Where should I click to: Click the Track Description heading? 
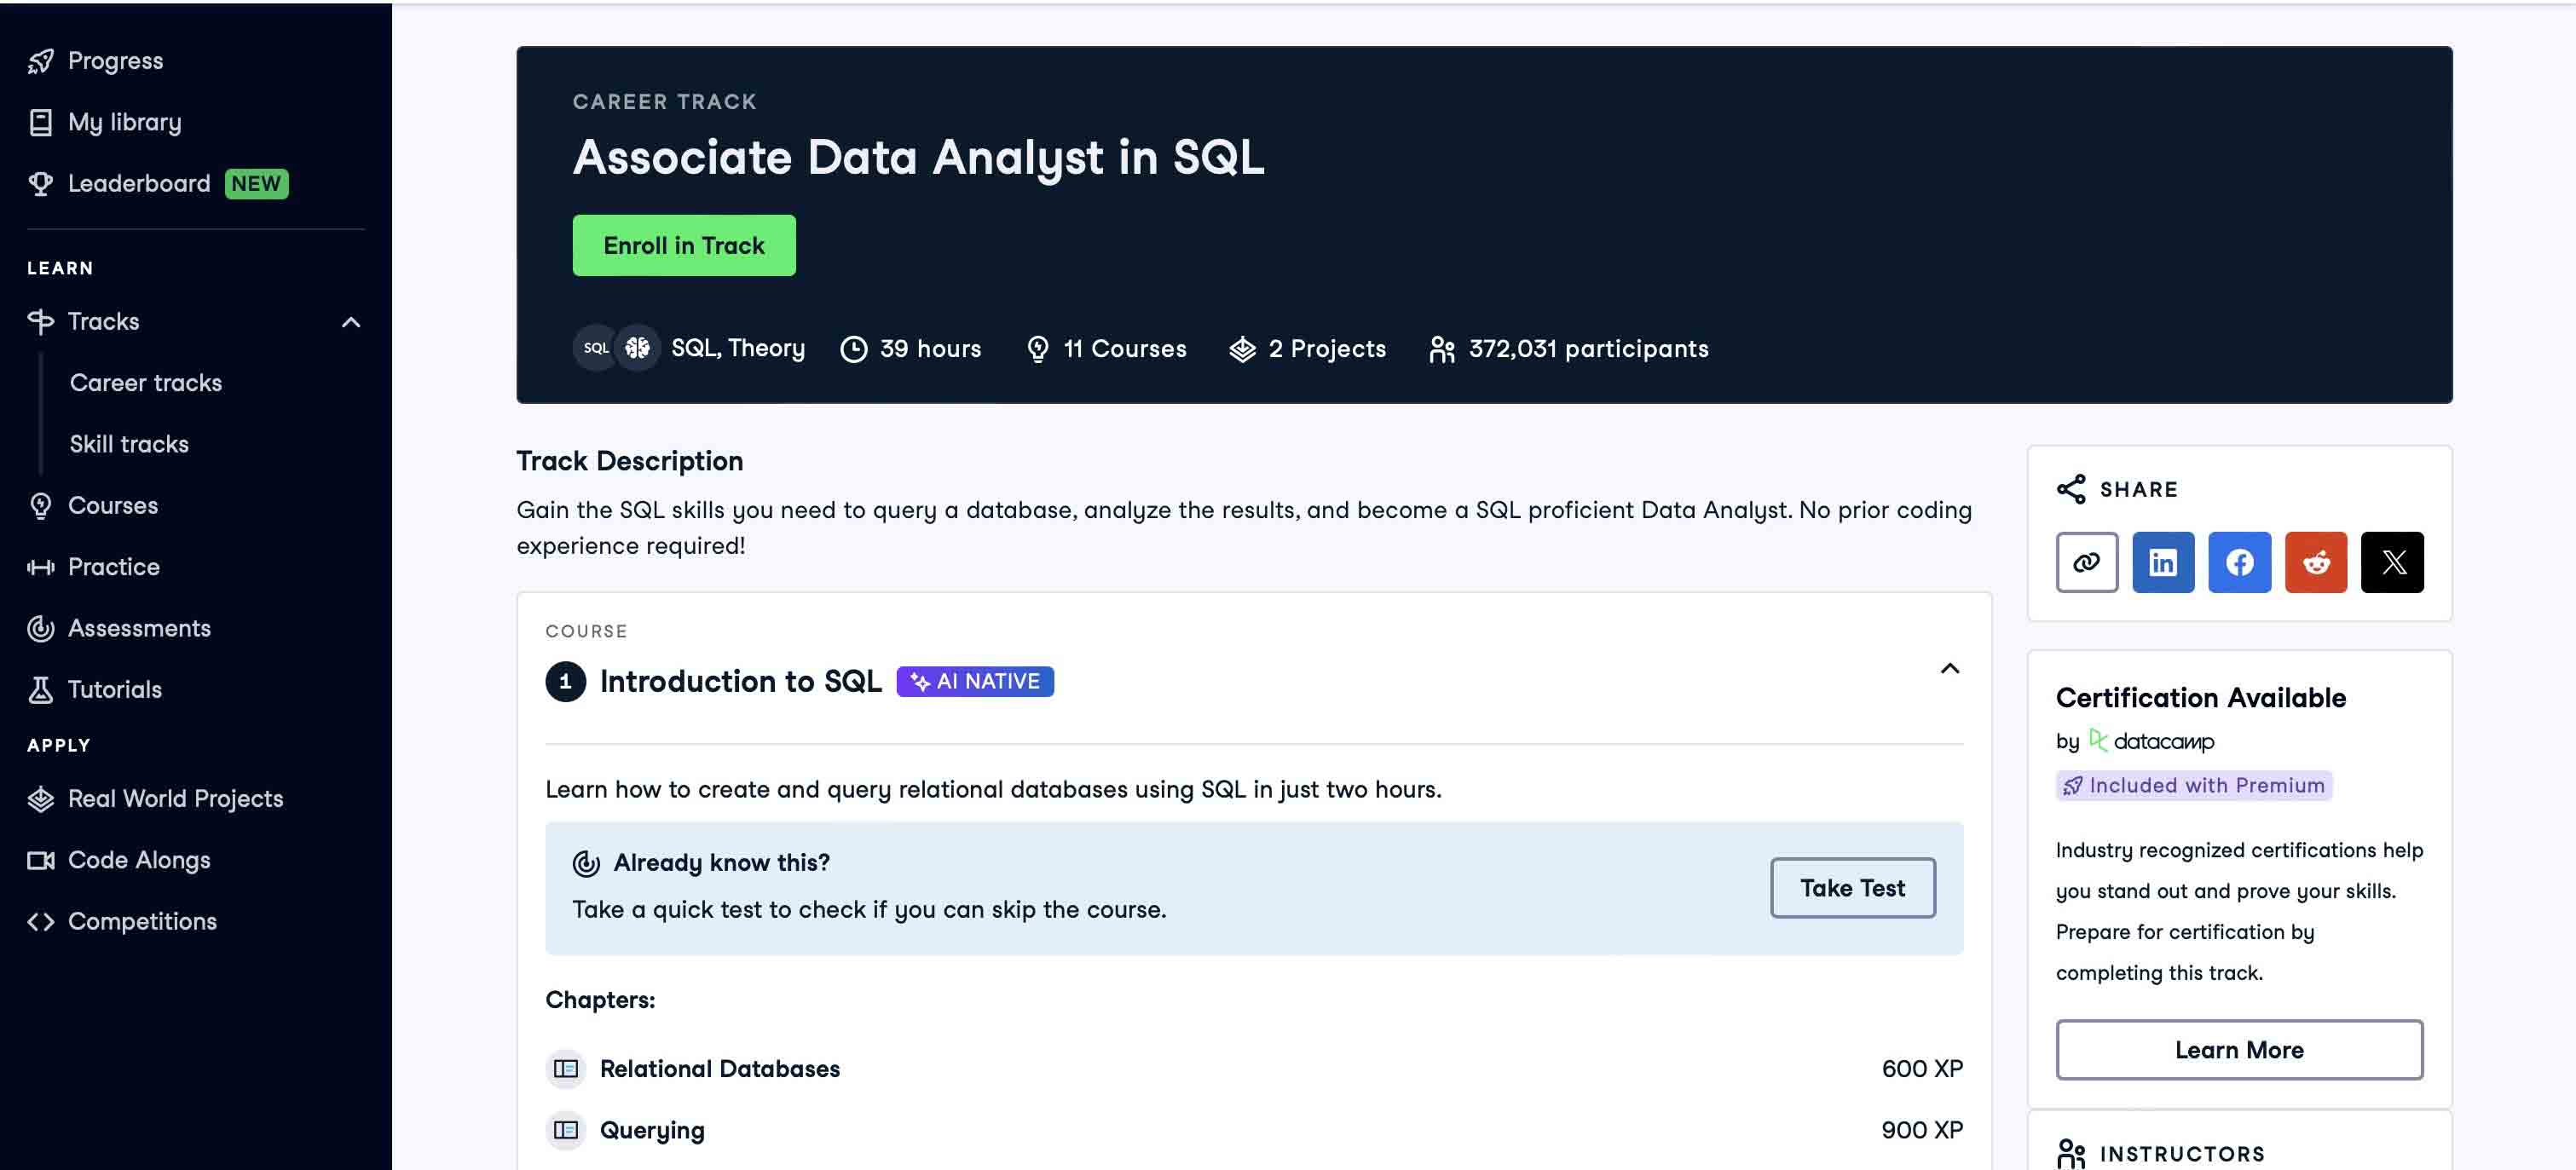630,461
